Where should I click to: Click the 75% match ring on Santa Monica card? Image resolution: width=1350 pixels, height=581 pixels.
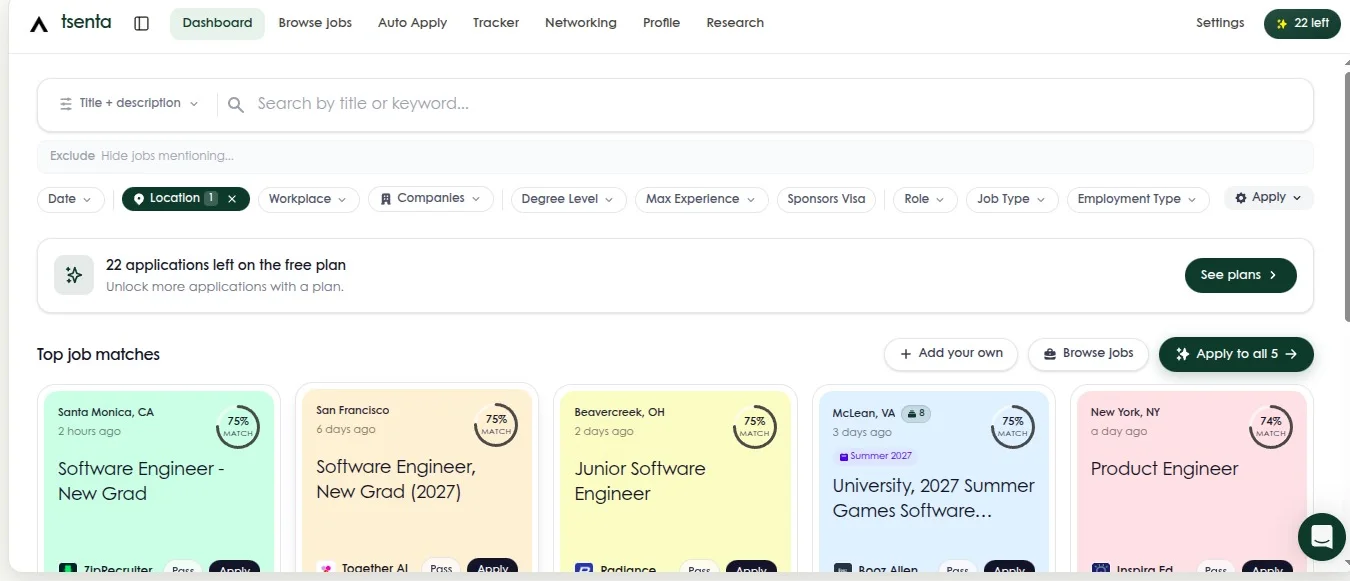pyautogui.click(x=238, y=426)
